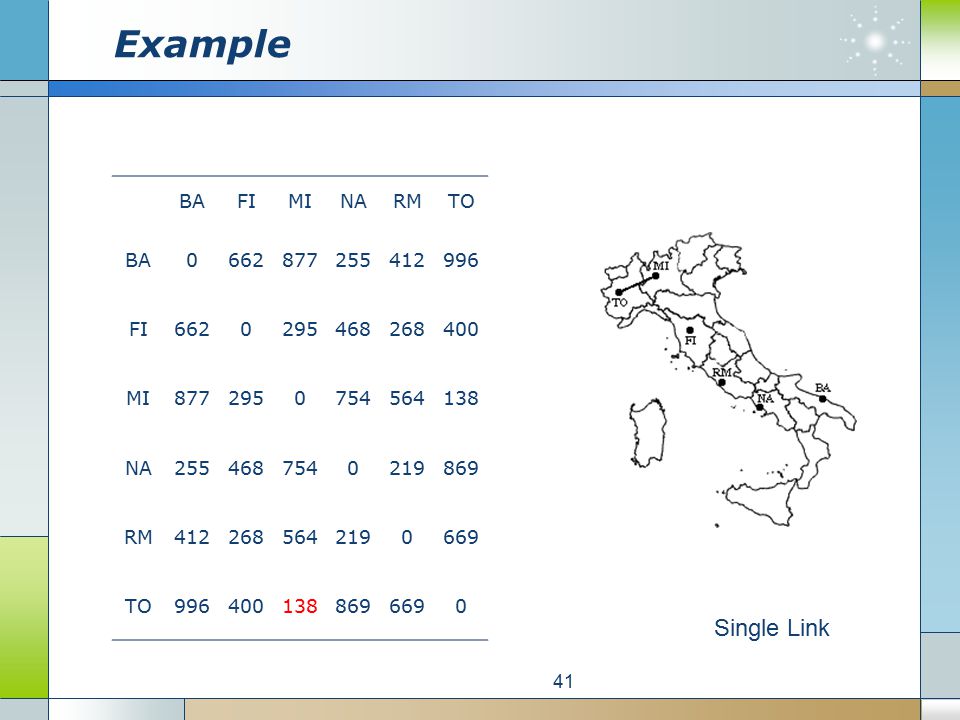The width and height of the screenshot is (960, 720).
Task: Click 869 in the TO row
Action: click(x=353, y=606)
